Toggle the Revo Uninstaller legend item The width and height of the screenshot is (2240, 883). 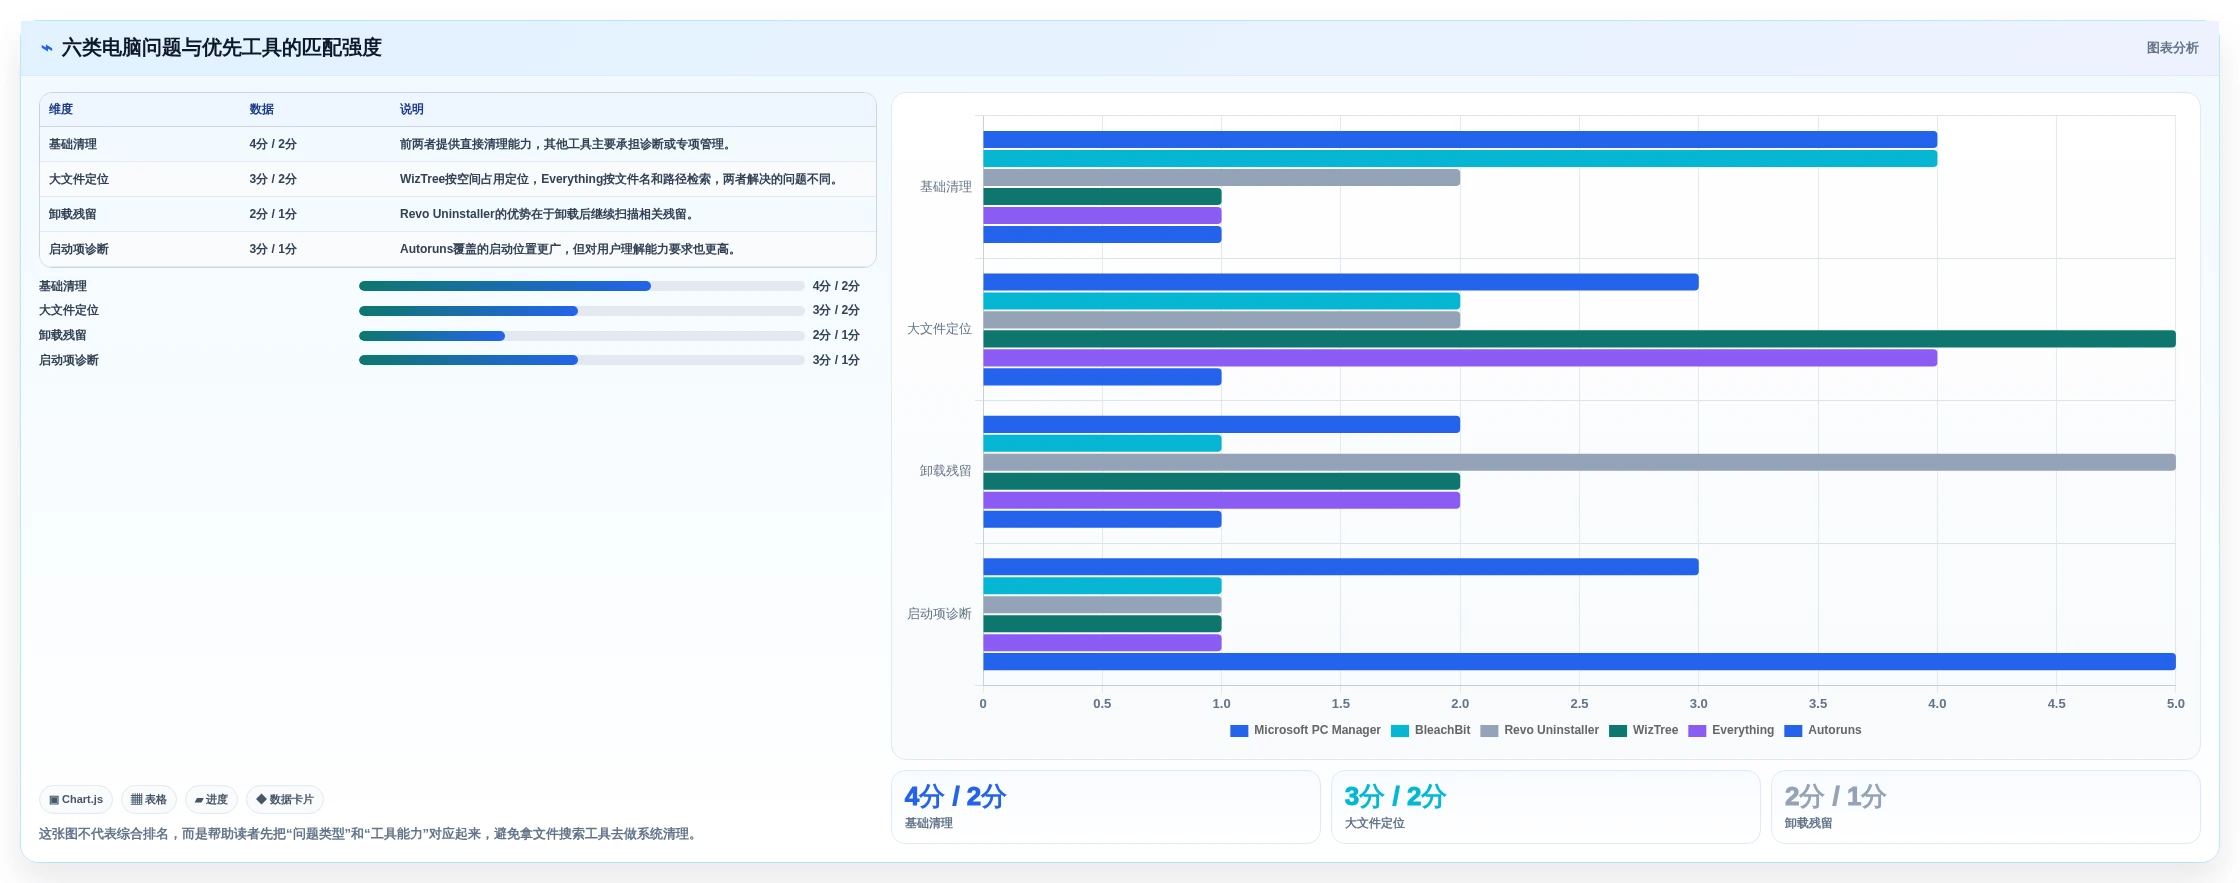click(x=1539, y=731)
